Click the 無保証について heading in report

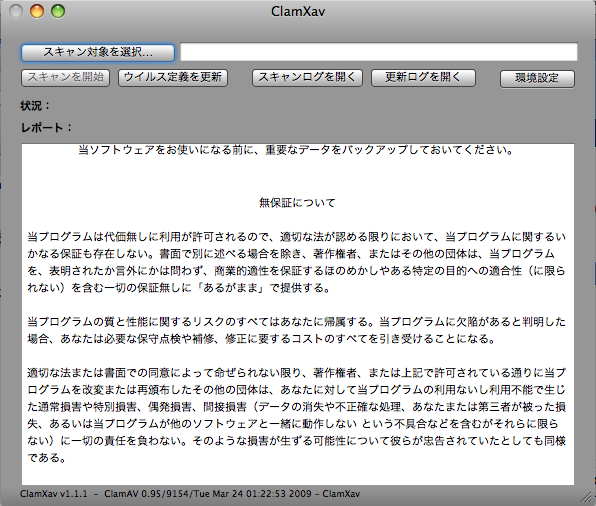coord(297,203)
